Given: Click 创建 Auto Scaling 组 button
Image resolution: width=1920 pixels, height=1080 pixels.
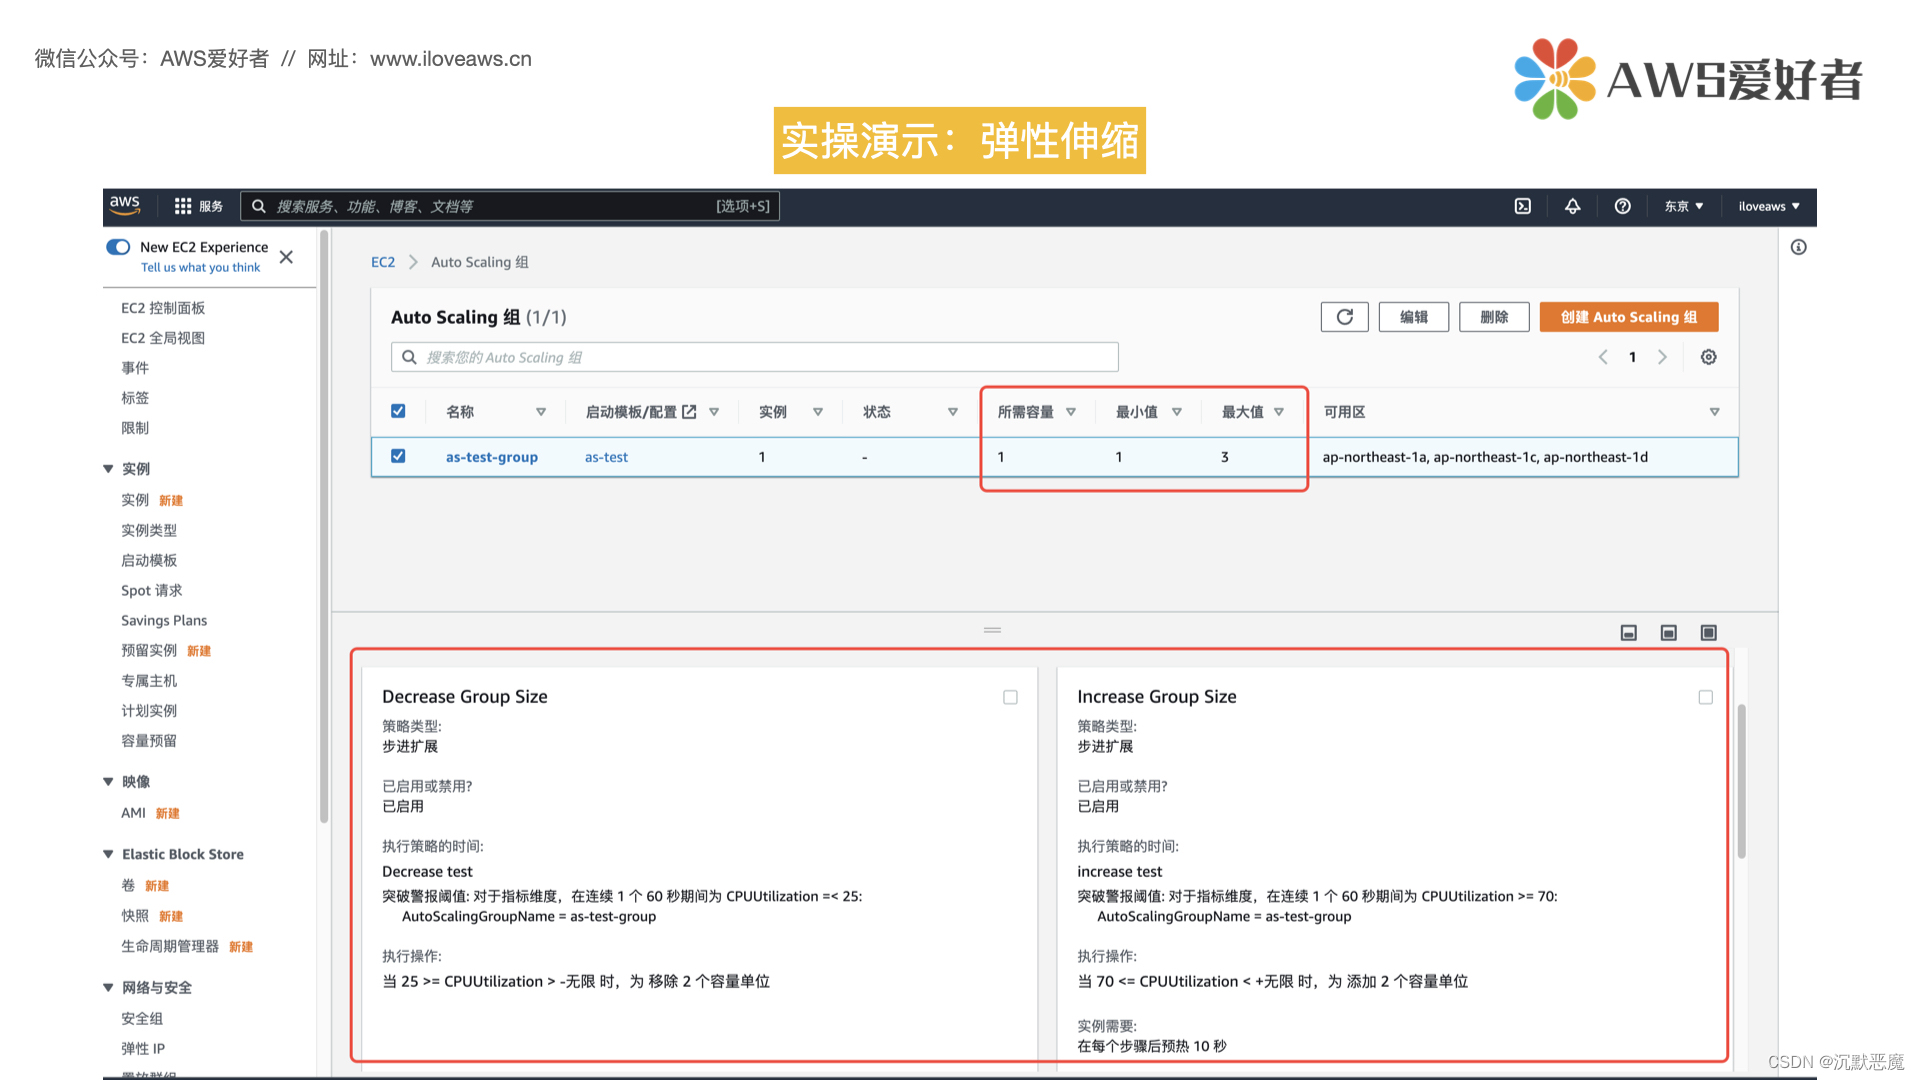Looking at the screenshot, I should (1628, 317).
